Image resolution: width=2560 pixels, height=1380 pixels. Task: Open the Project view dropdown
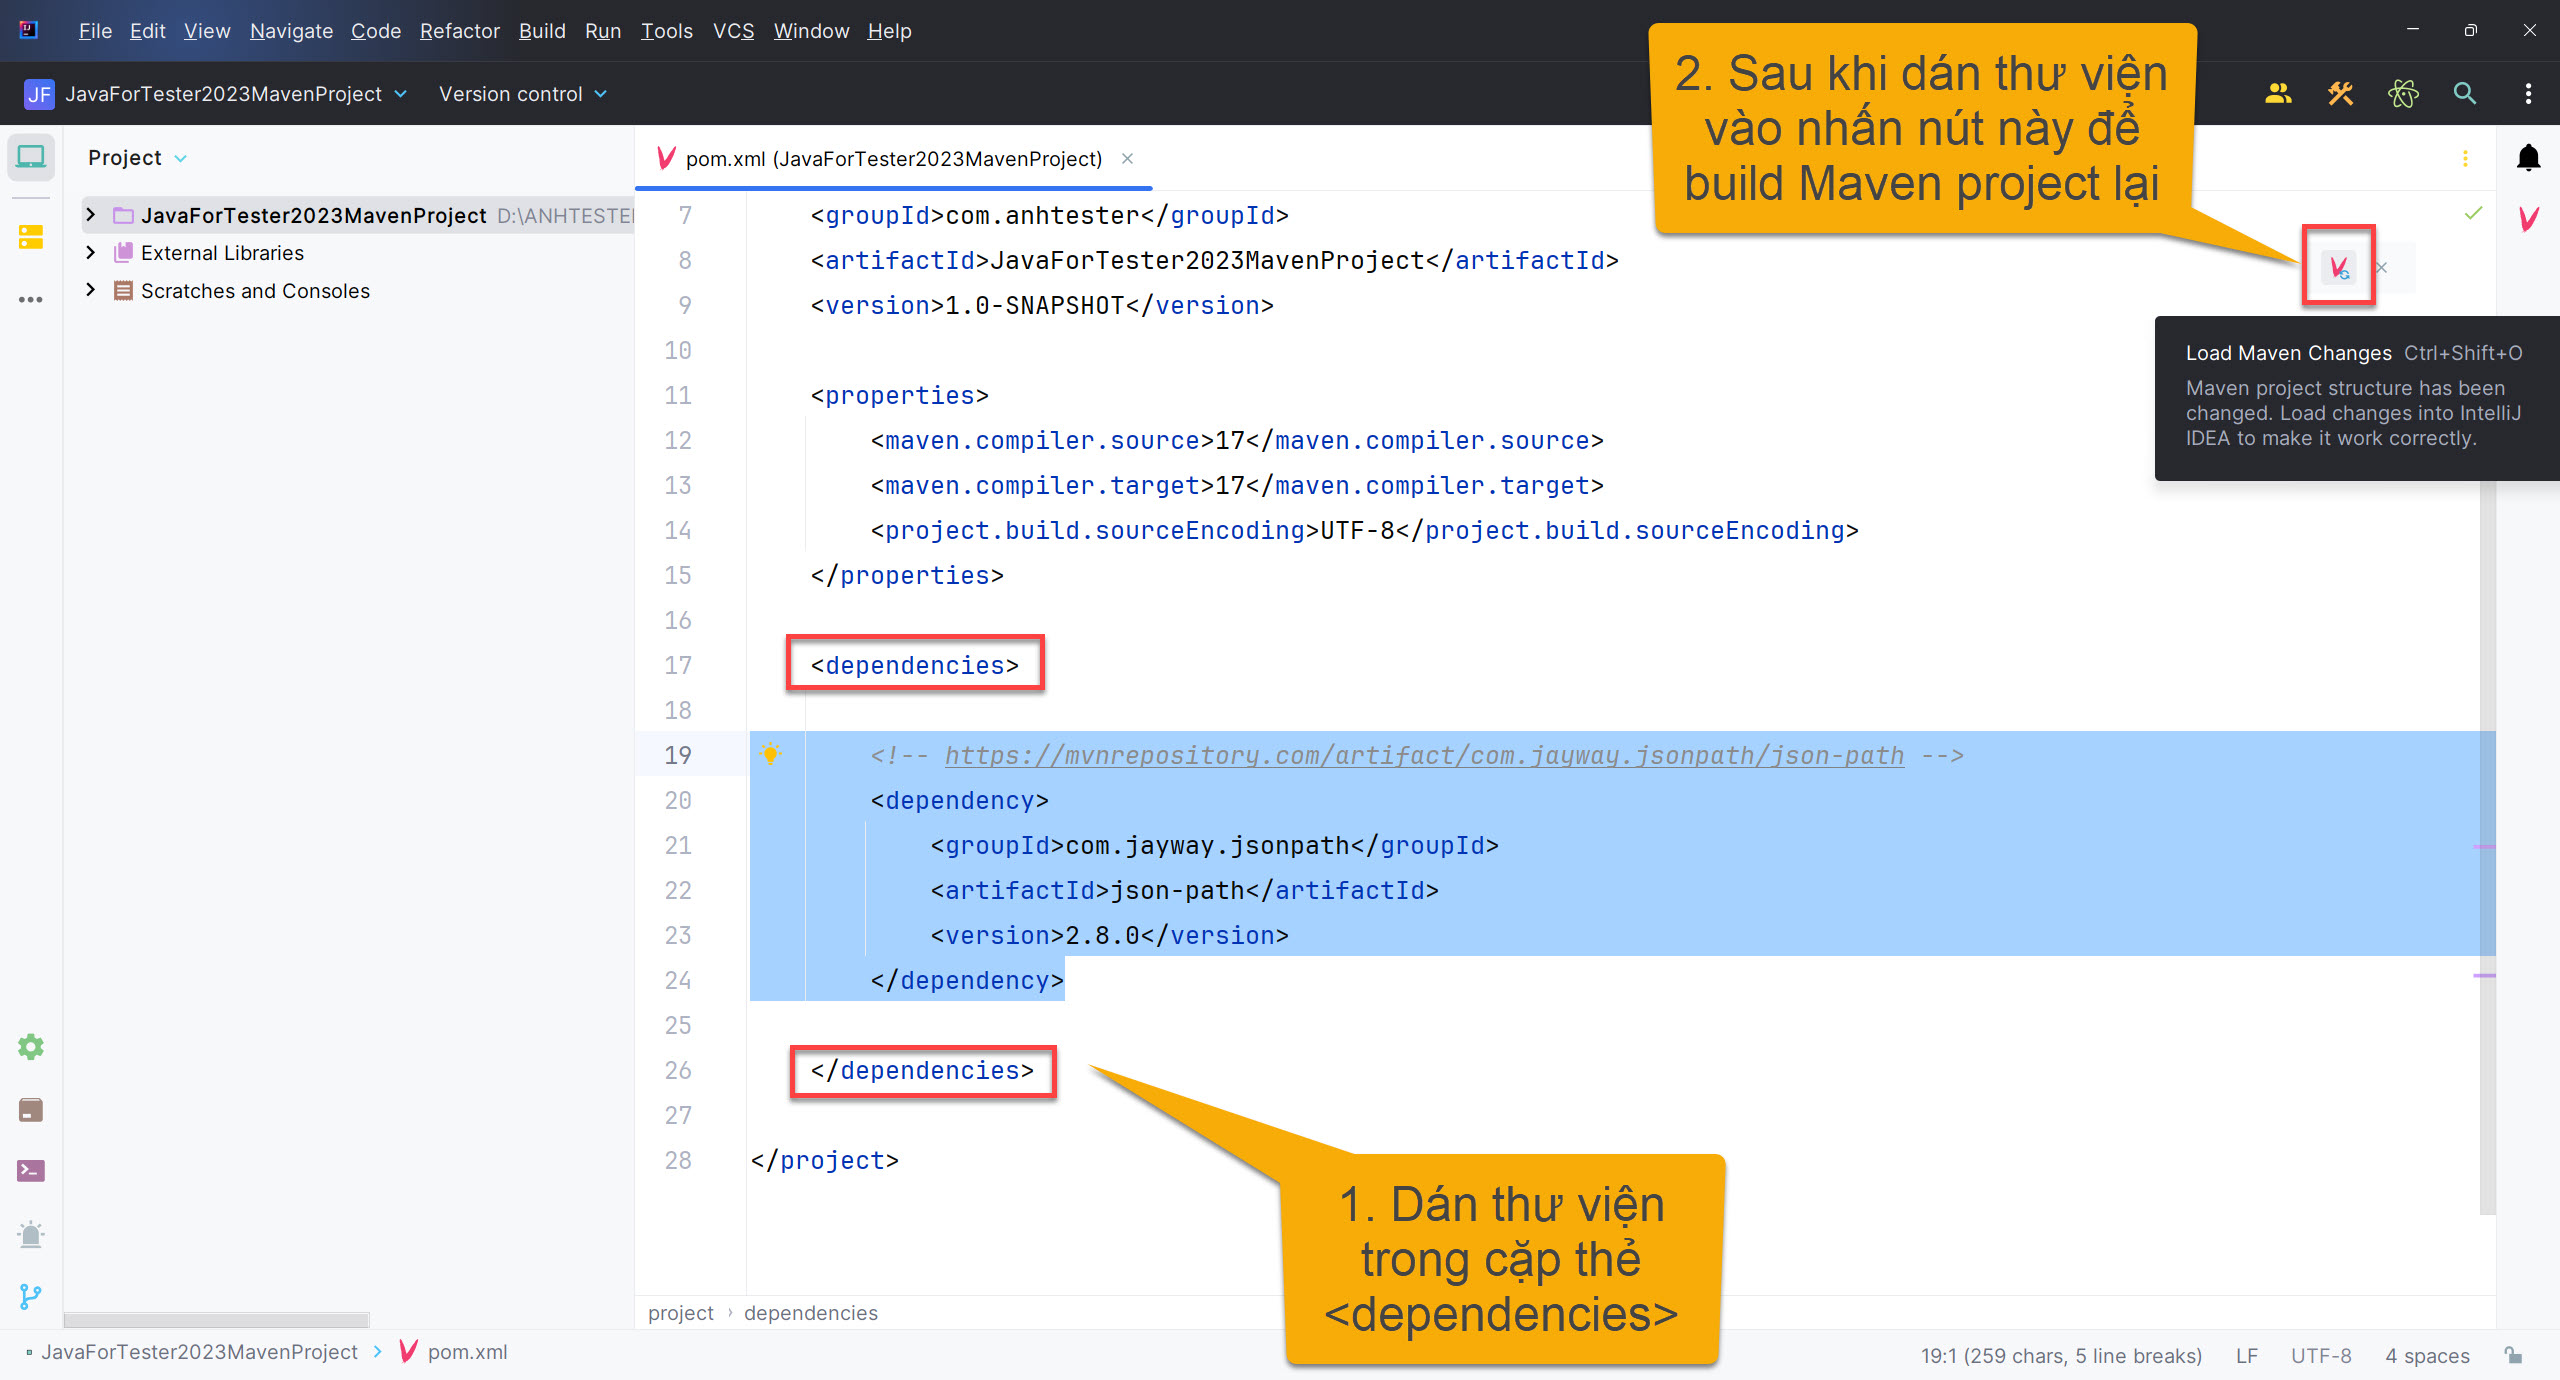click(x=137, y=158)
